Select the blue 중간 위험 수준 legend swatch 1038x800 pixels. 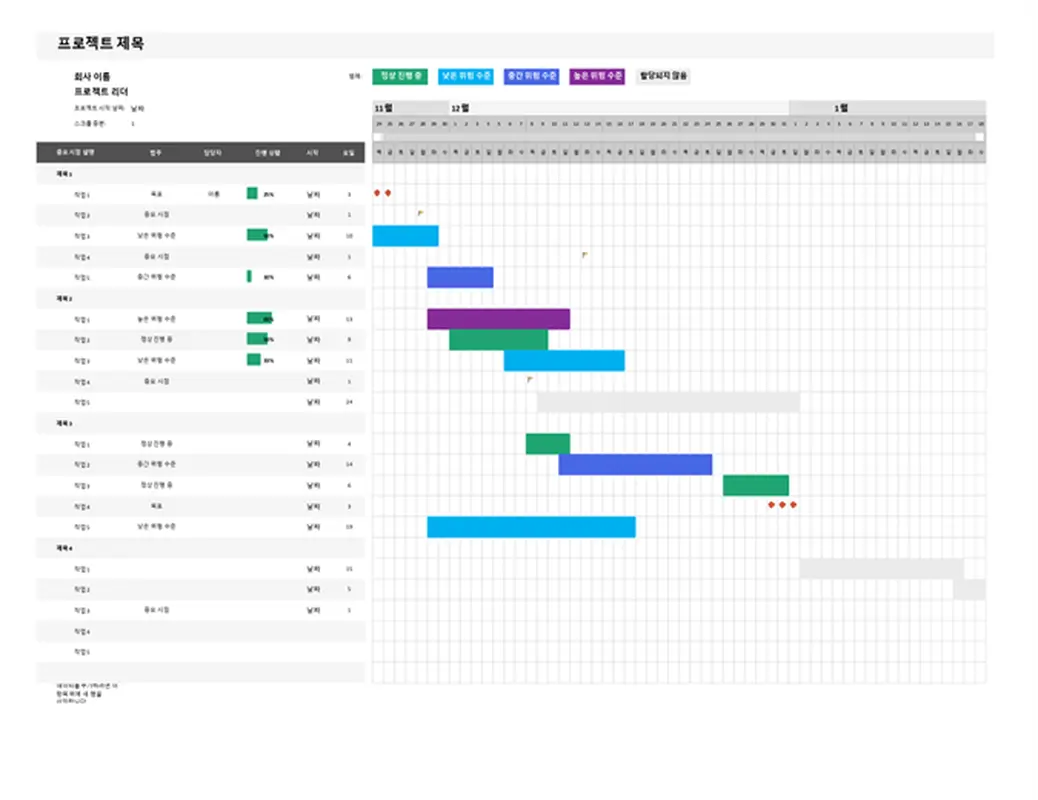531,76
